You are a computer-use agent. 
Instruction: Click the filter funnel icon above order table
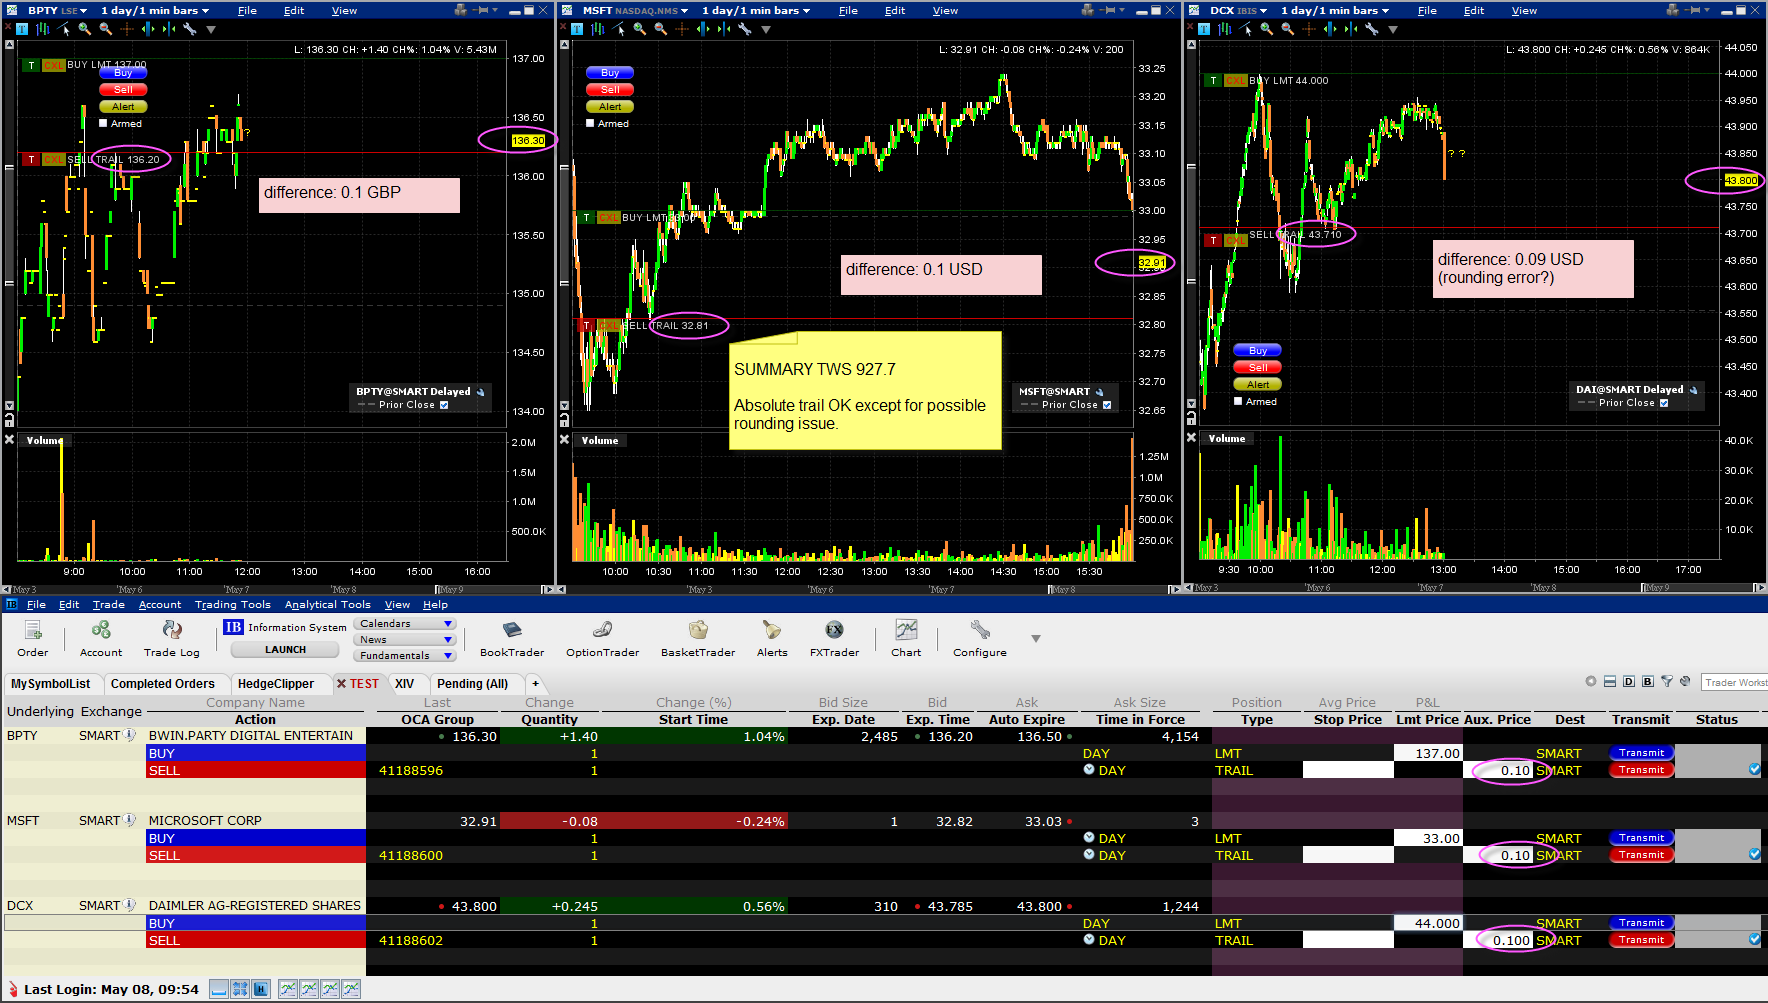point(1667,681)
